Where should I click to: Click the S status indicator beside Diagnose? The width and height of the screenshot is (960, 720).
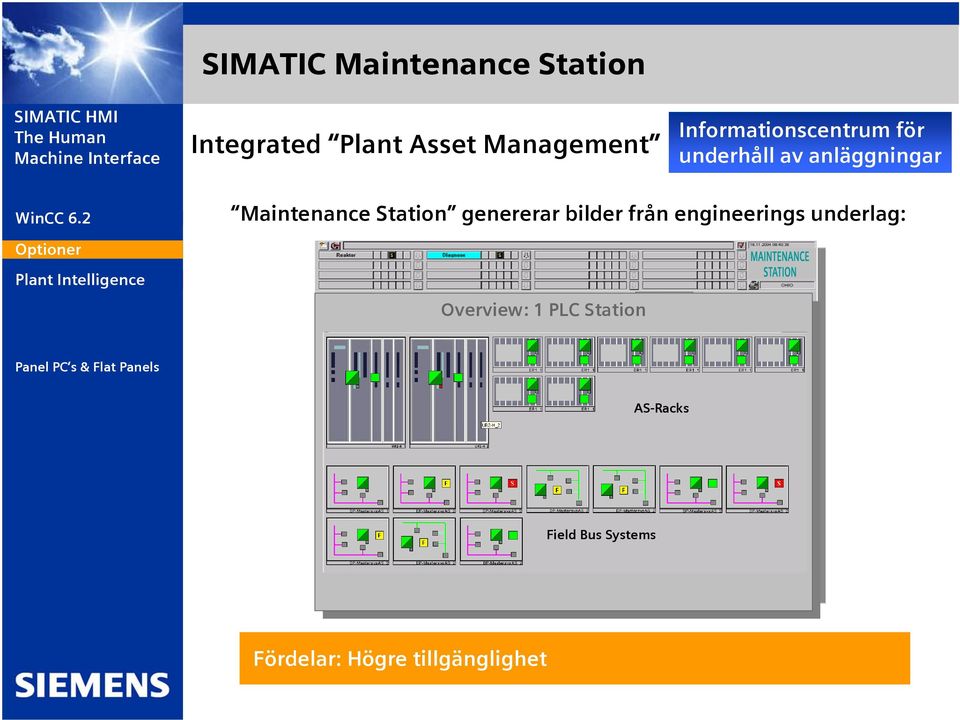(500, 255)
